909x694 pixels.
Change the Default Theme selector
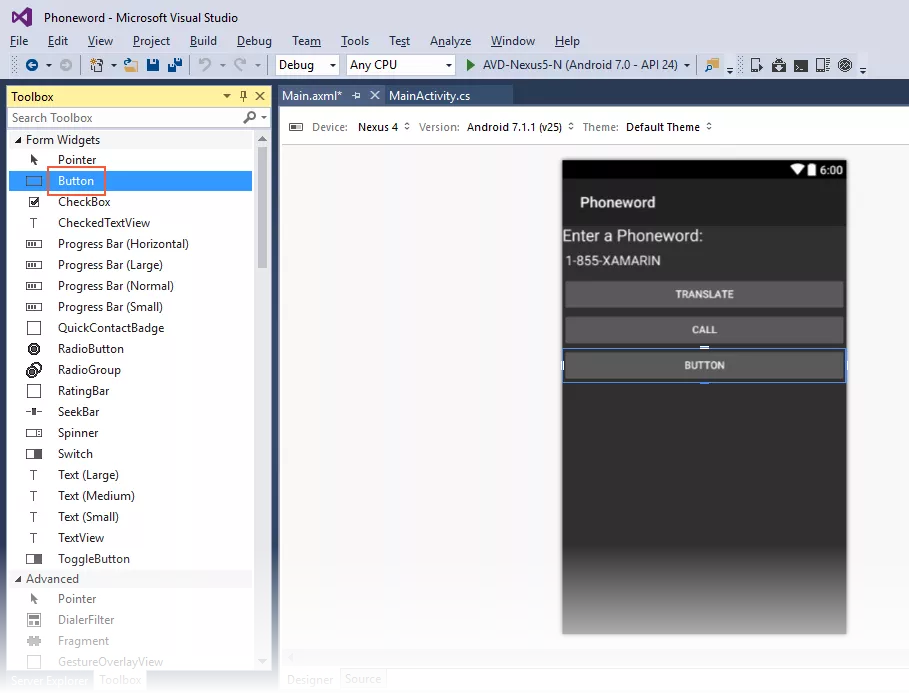[x=669, y=127]
